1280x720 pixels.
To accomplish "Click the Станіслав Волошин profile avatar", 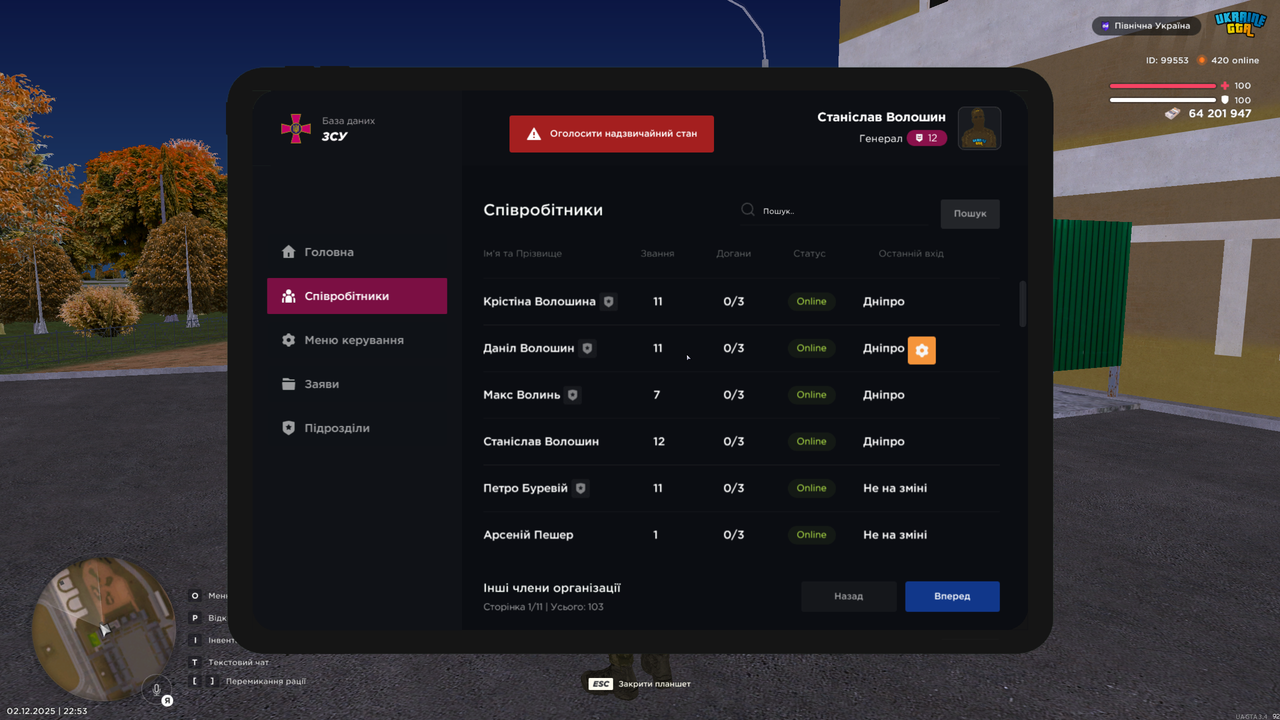I will tap(980, 128).
